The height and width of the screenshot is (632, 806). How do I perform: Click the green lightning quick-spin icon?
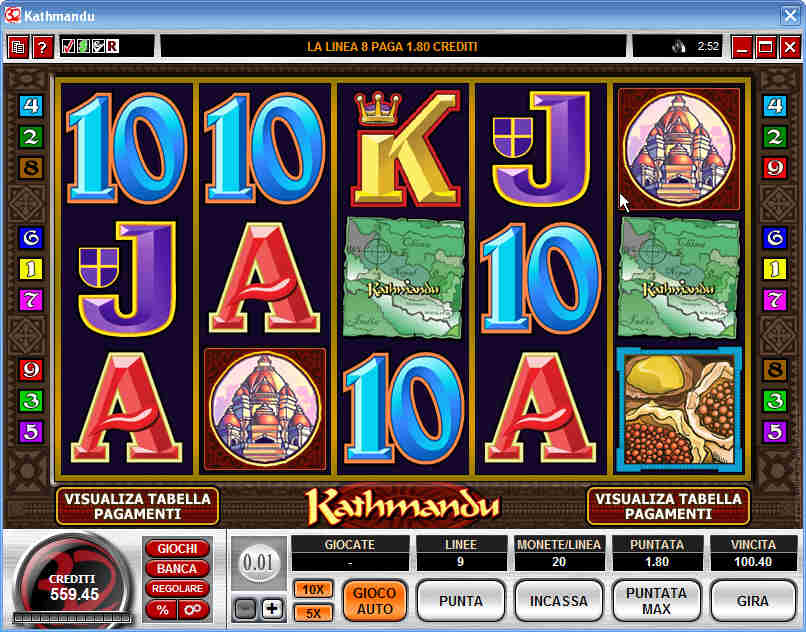pos(83,47)
